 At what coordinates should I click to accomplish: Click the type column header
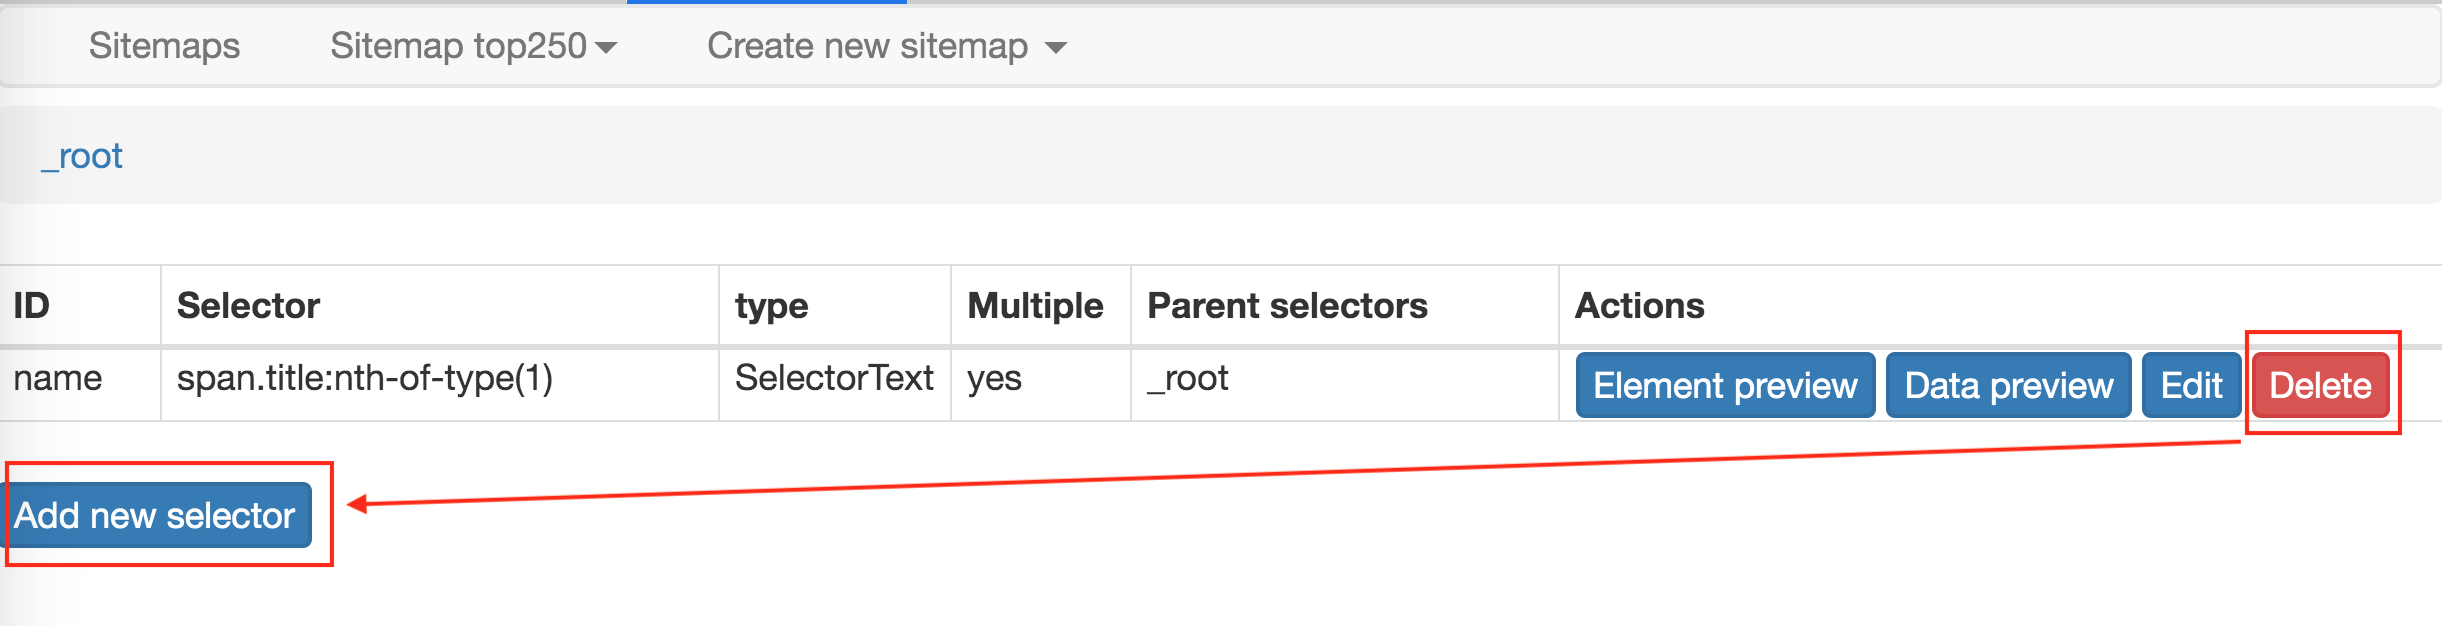(x=771, y=305)
